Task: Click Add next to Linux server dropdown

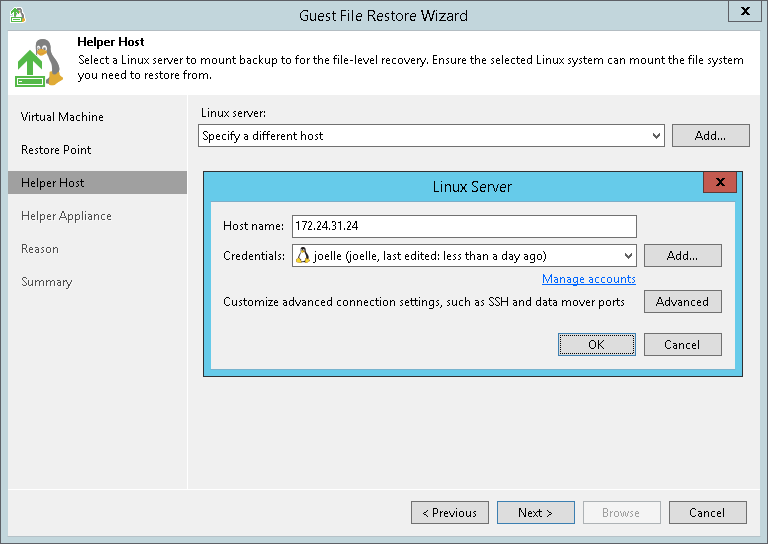Action: 710,135
